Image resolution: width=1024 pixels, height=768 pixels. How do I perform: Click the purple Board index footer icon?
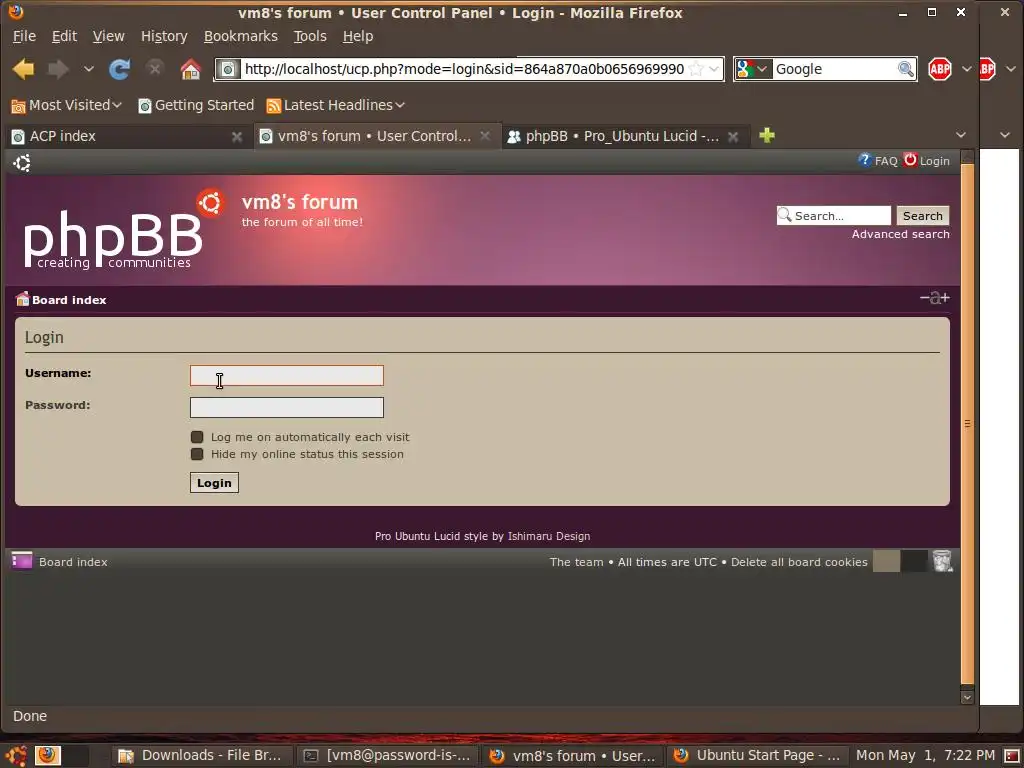(22, 561)
